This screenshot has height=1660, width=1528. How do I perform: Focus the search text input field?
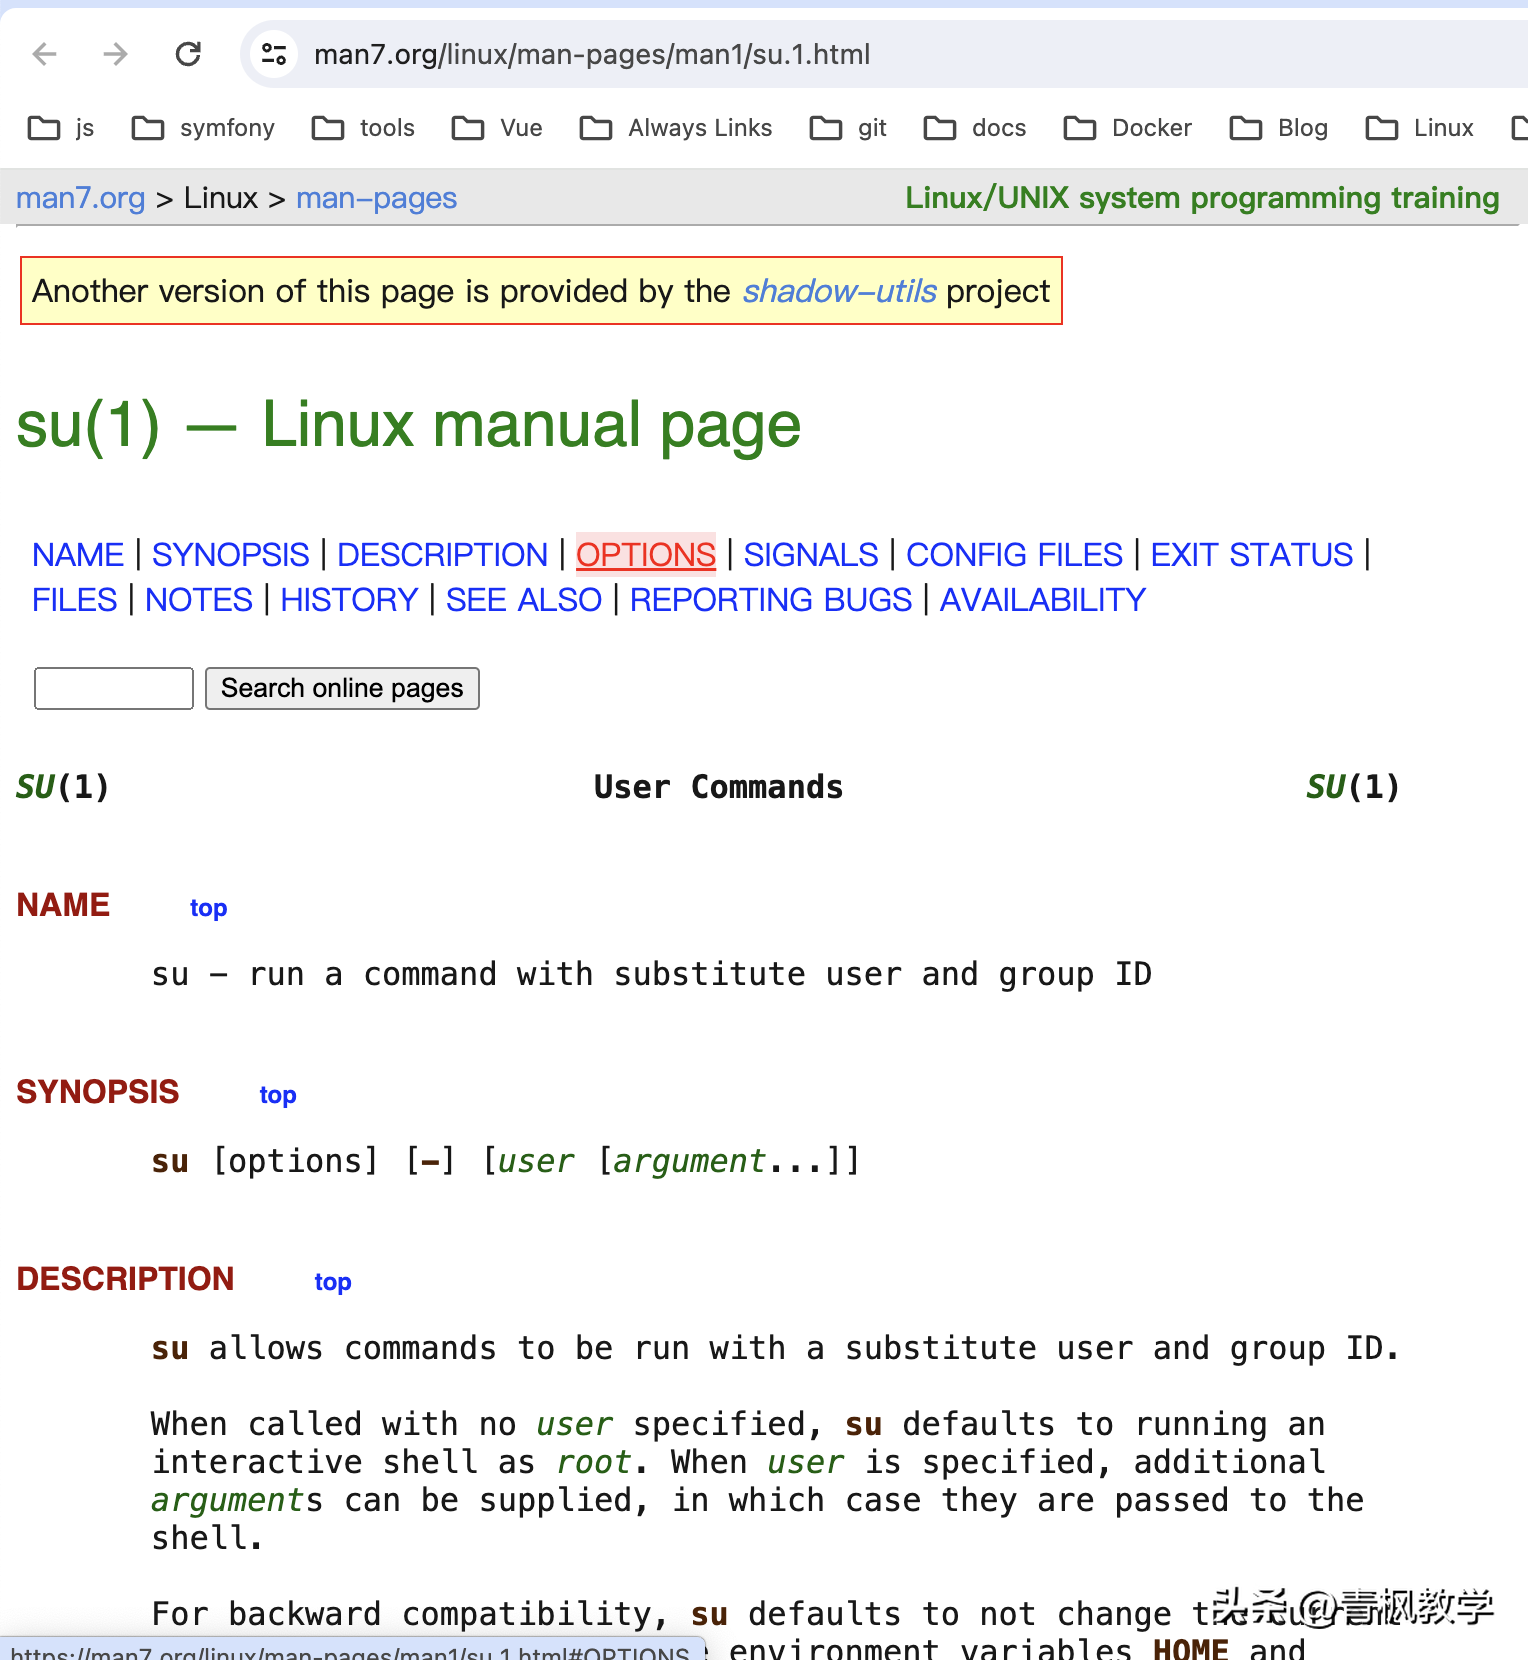(114, 689)
